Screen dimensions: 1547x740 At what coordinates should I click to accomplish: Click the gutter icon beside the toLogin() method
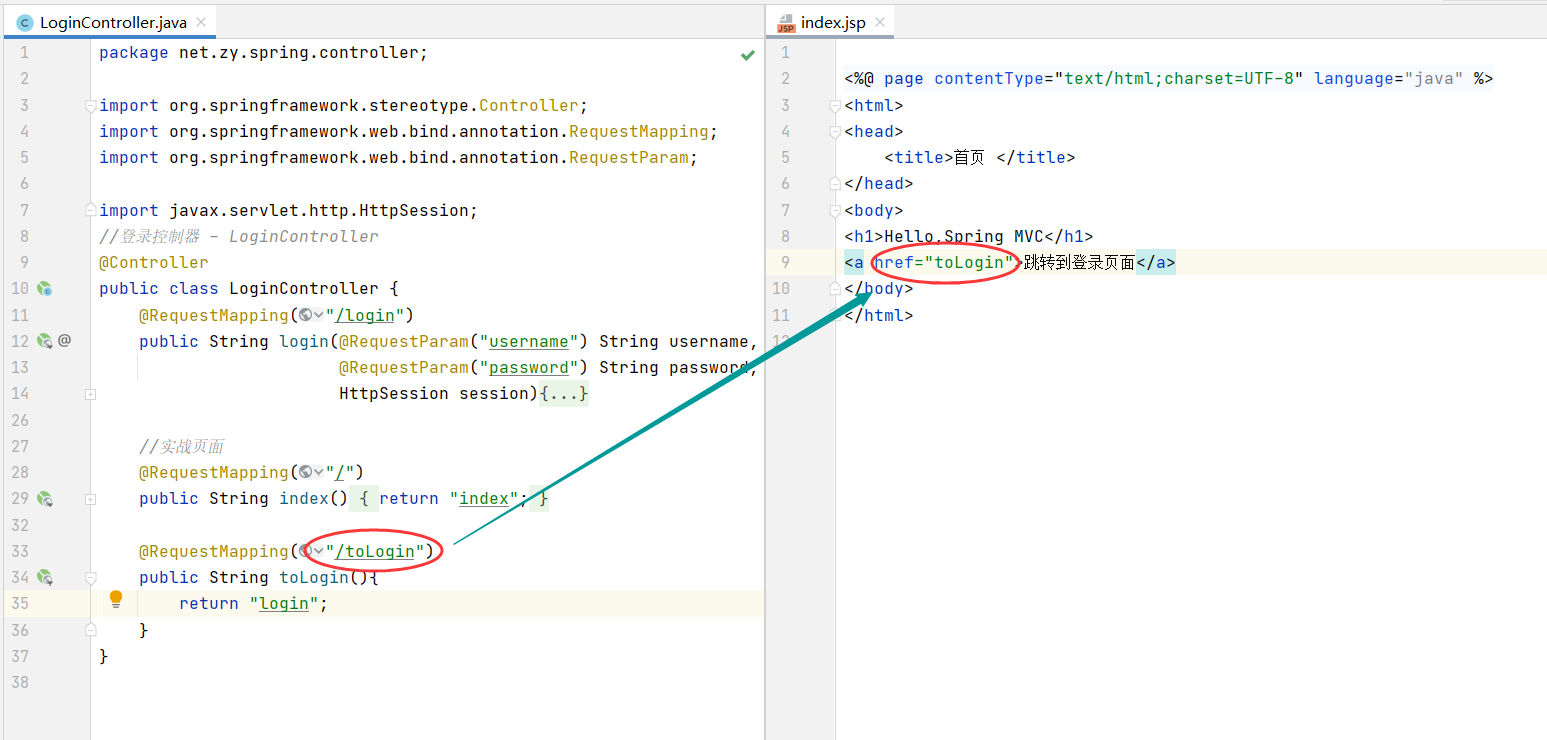coord(44,577)
